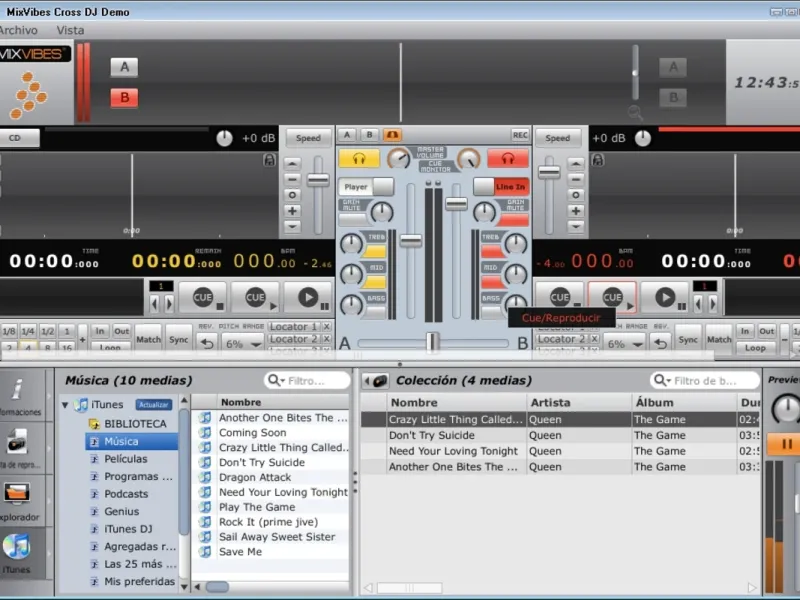Click the deck A speed reset circle button
800x600 pixels.
(292, 195)
